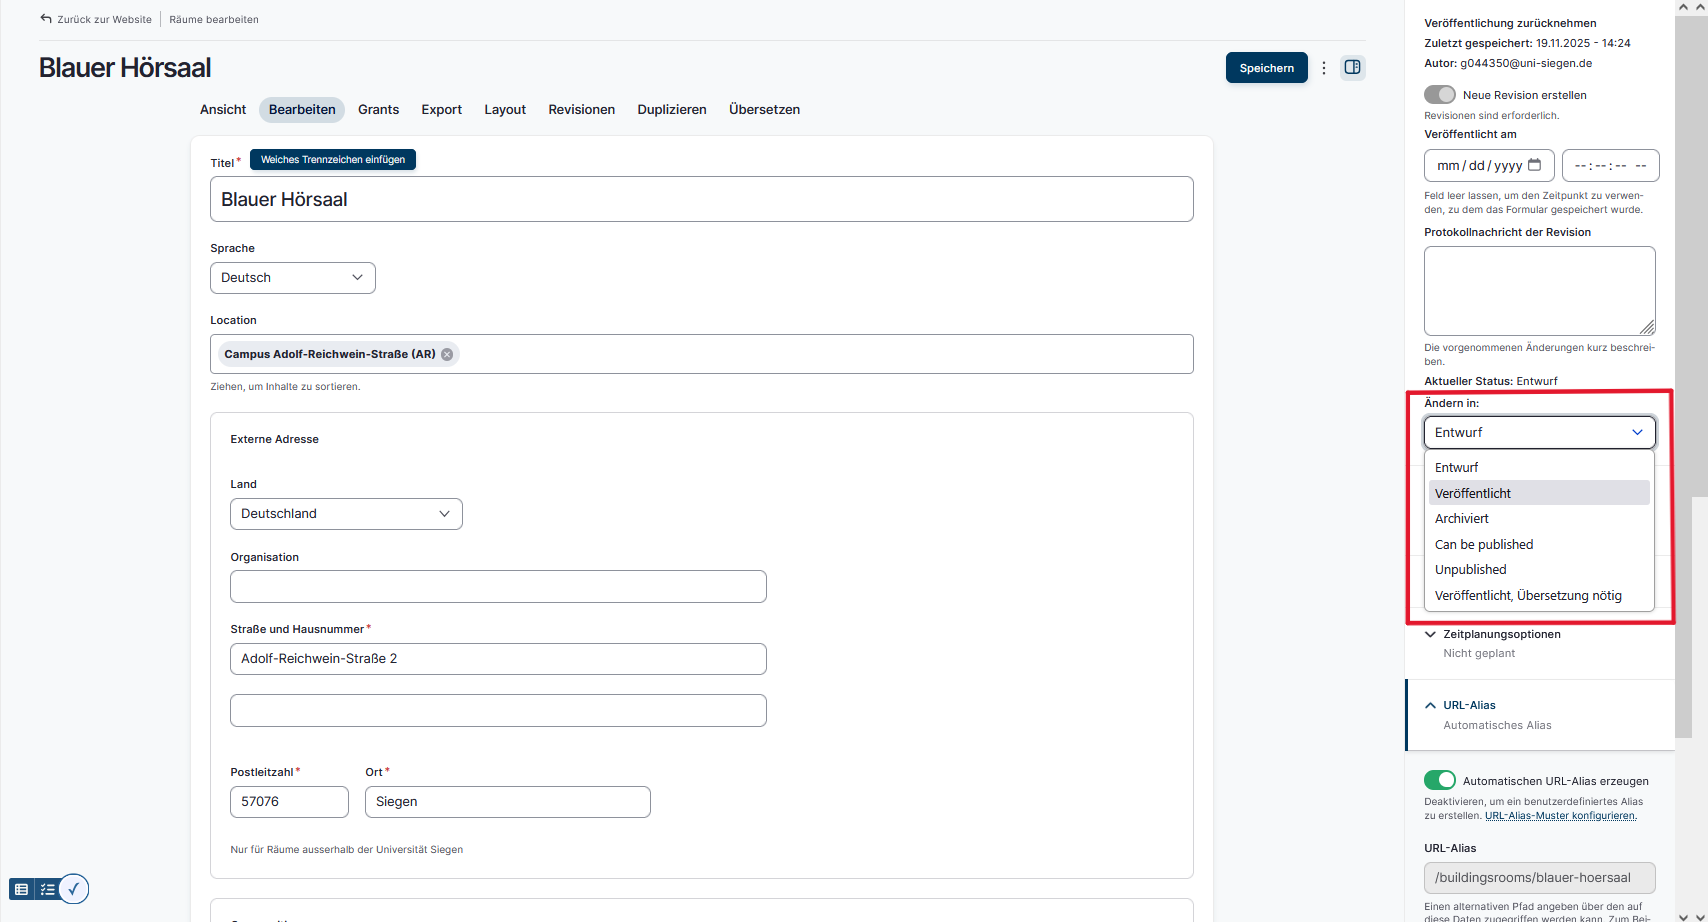Enable the Neue Revision erstellen toggle
The width and height of the screenshot is (1708, 922).
(1440, 94)
